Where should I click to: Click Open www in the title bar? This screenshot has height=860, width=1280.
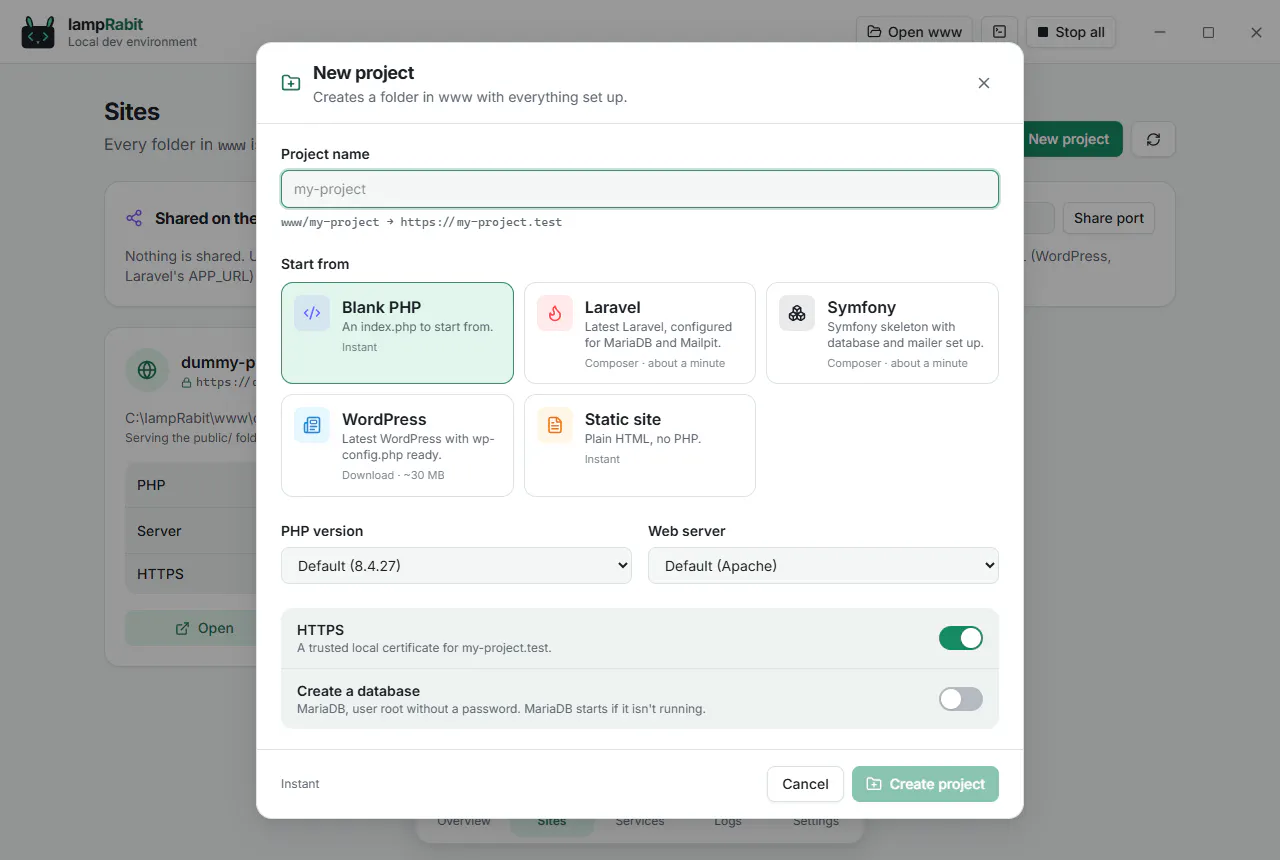[914, 32]
